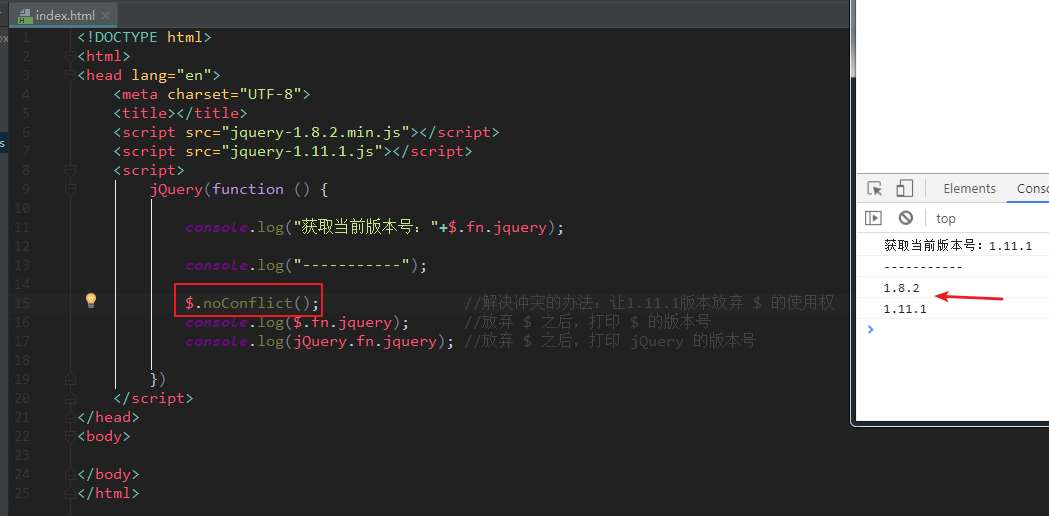This screenshot has height=516, width=1049.
Task: Click the HTML file icon on index.html tab
Action: [25, 15]
